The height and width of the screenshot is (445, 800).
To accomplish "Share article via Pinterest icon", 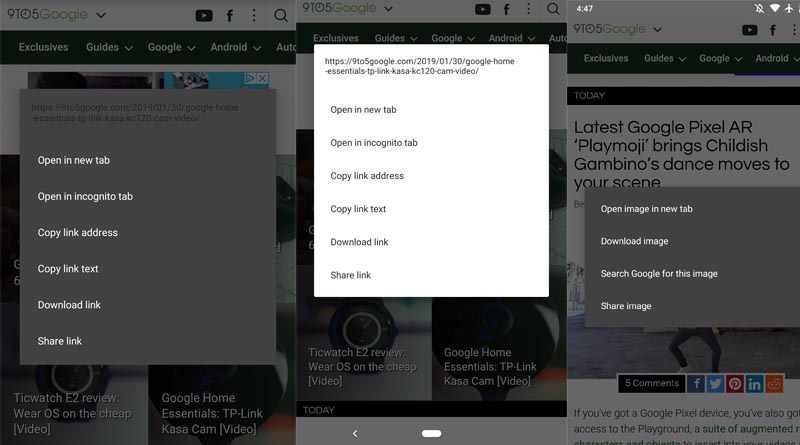I will [735, 383].
